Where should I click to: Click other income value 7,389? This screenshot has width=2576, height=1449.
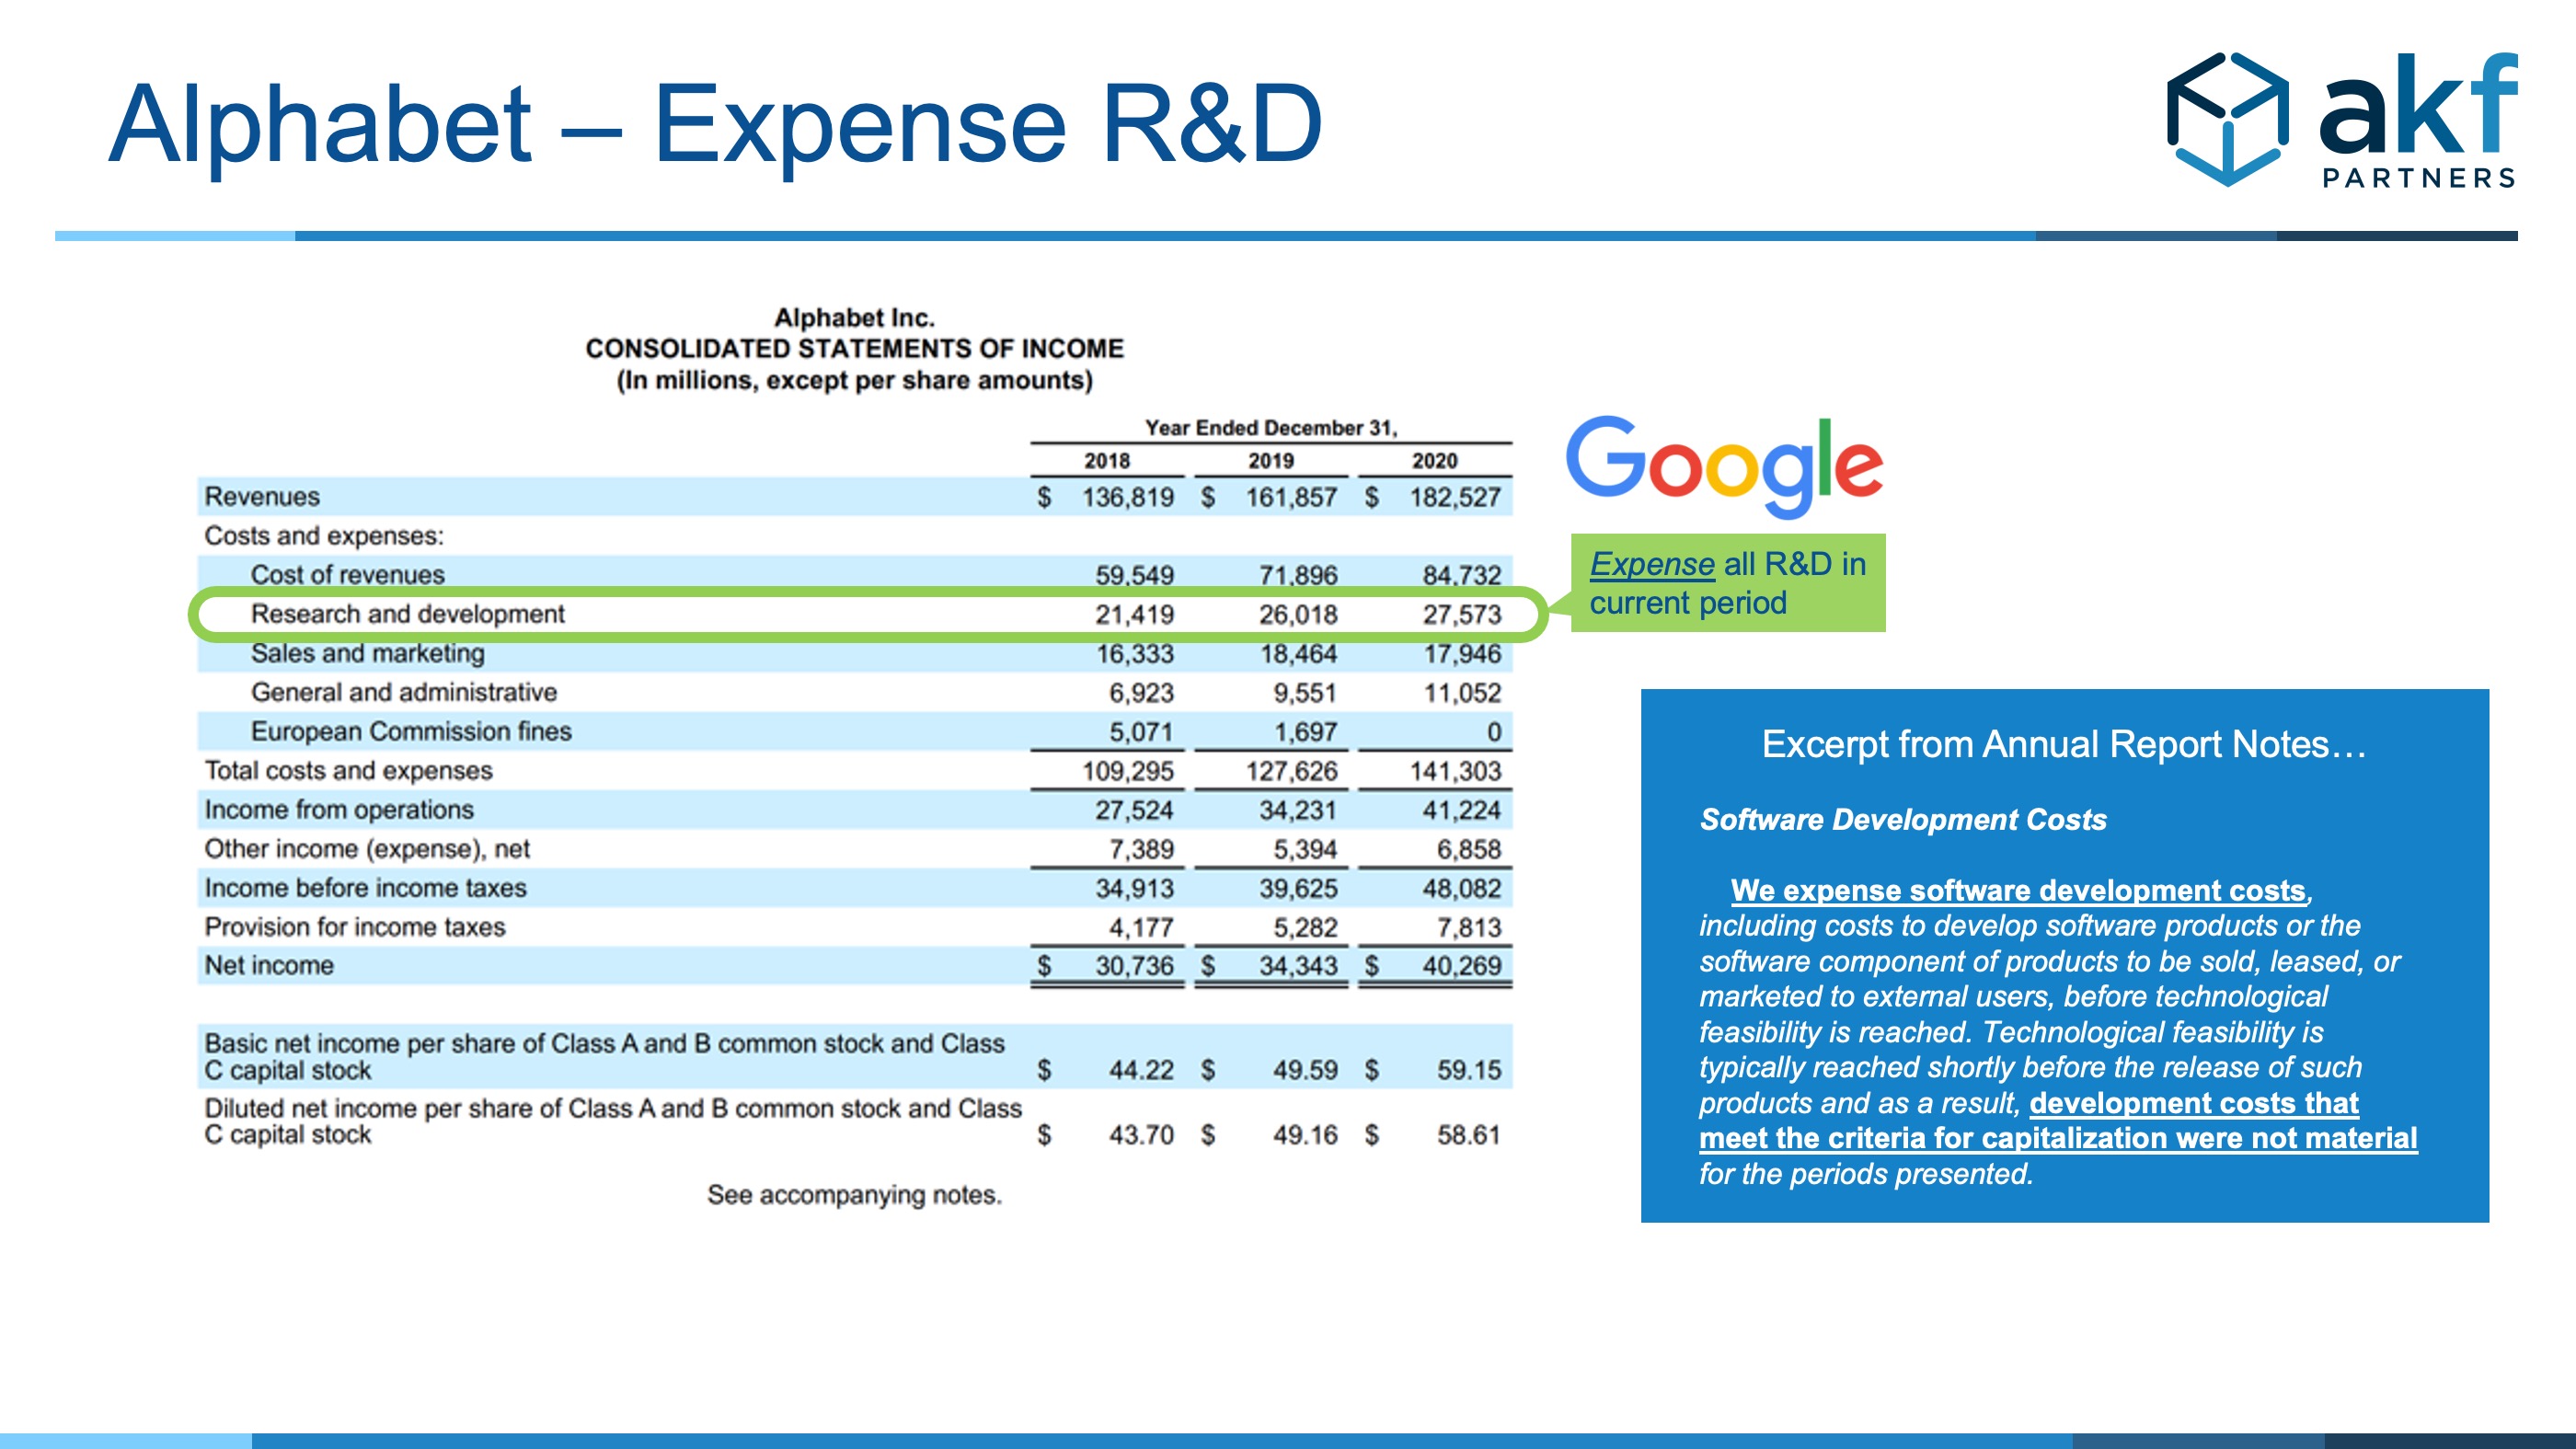point(1140,849)
